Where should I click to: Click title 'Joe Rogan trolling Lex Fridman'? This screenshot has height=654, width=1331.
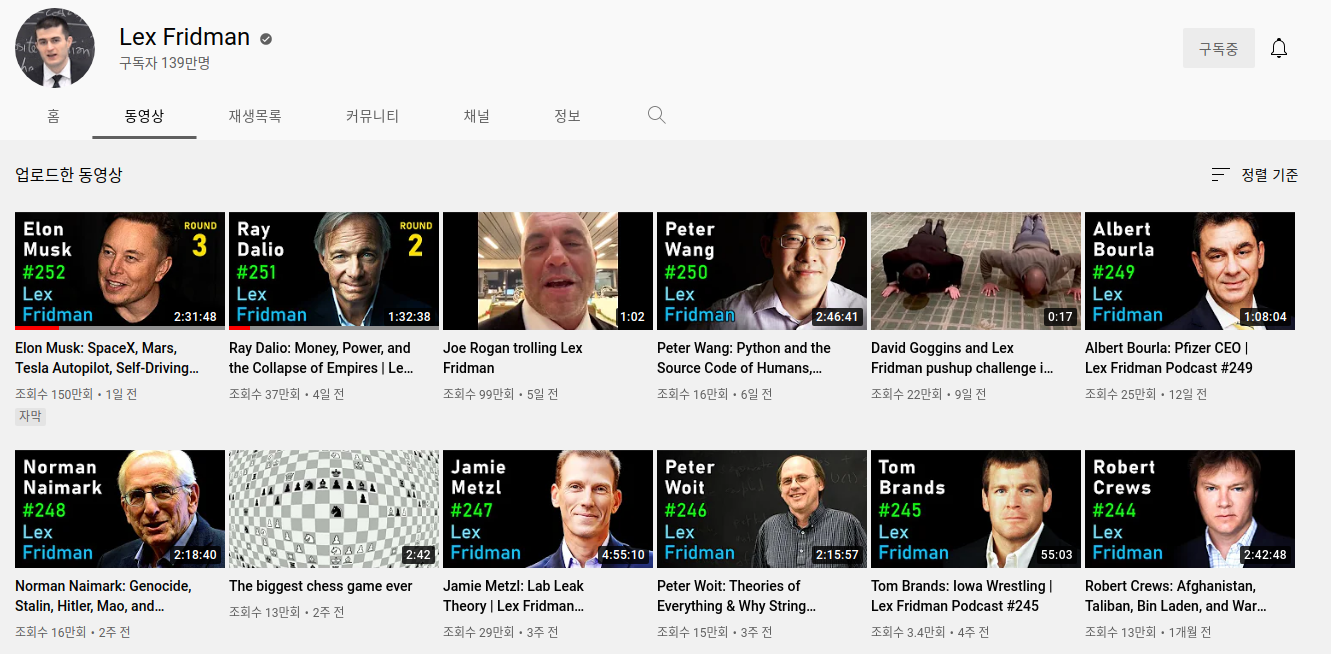pos(513,358)
